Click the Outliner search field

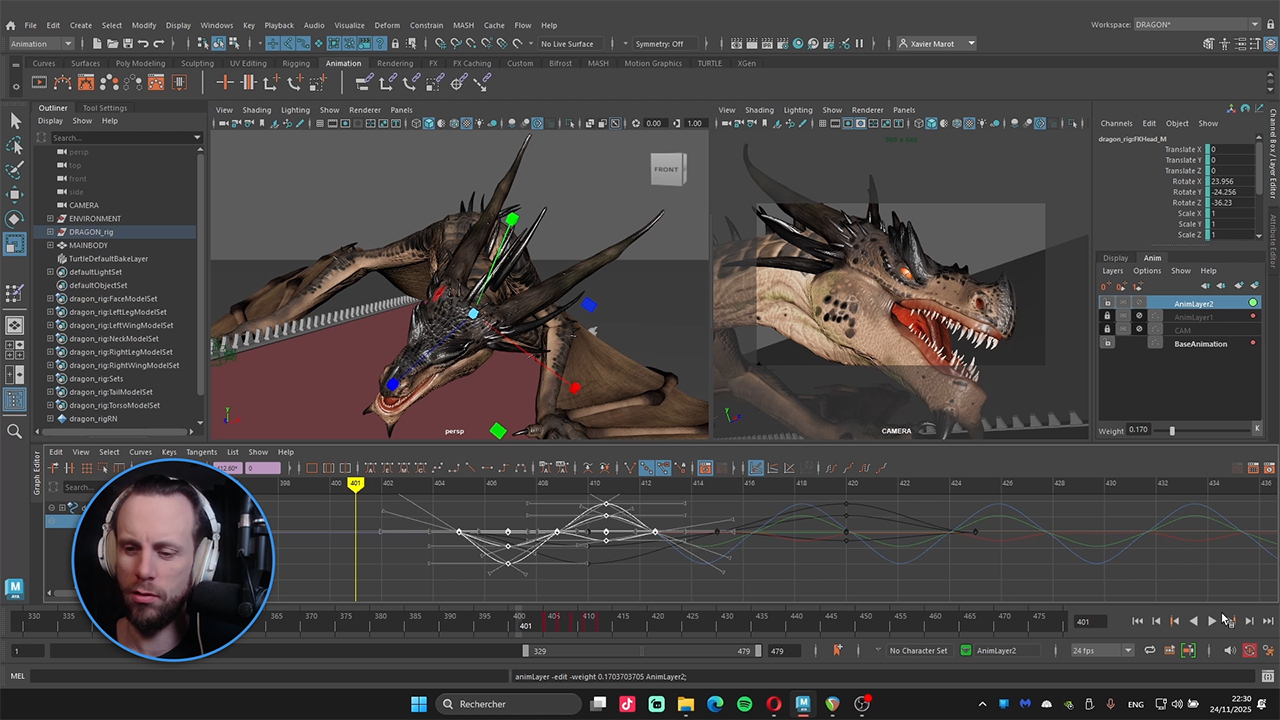(124, 137)
